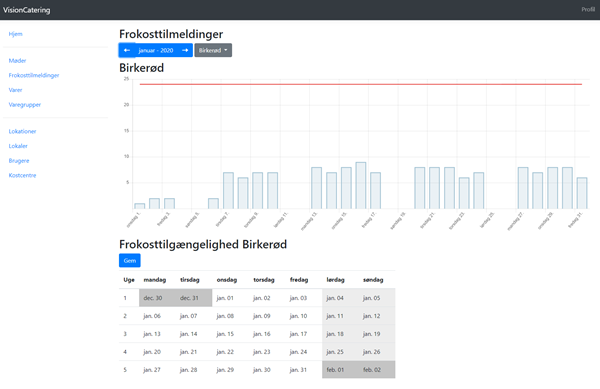Select the jan. 30 cell
This screenshot has width=600, height=389.
point(267,369)
